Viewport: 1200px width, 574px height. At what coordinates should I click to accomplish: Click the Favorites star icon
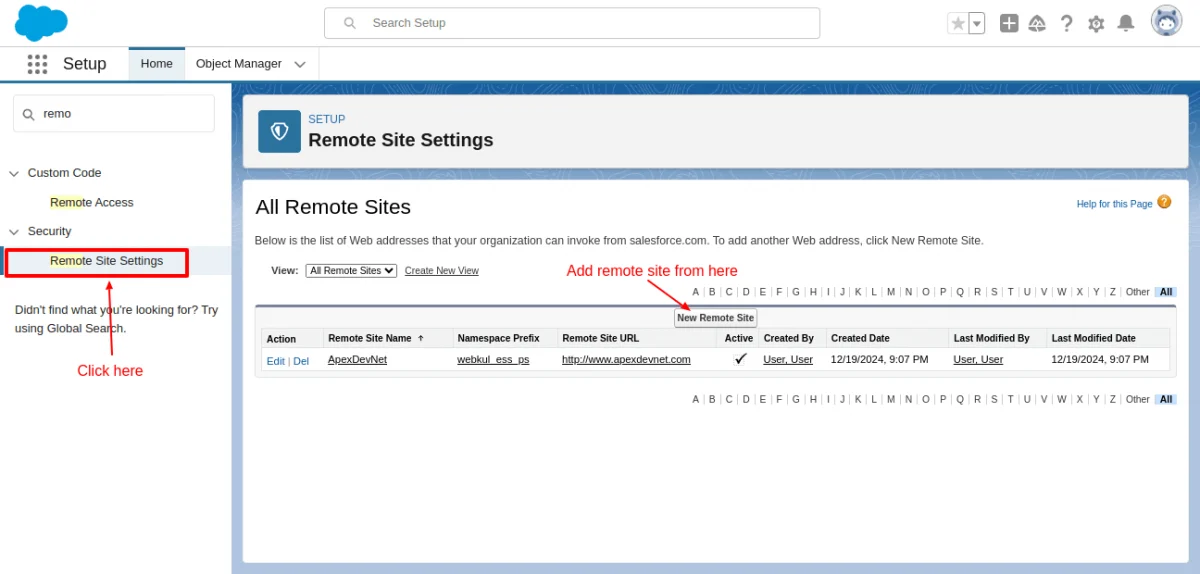pos(958,23)
